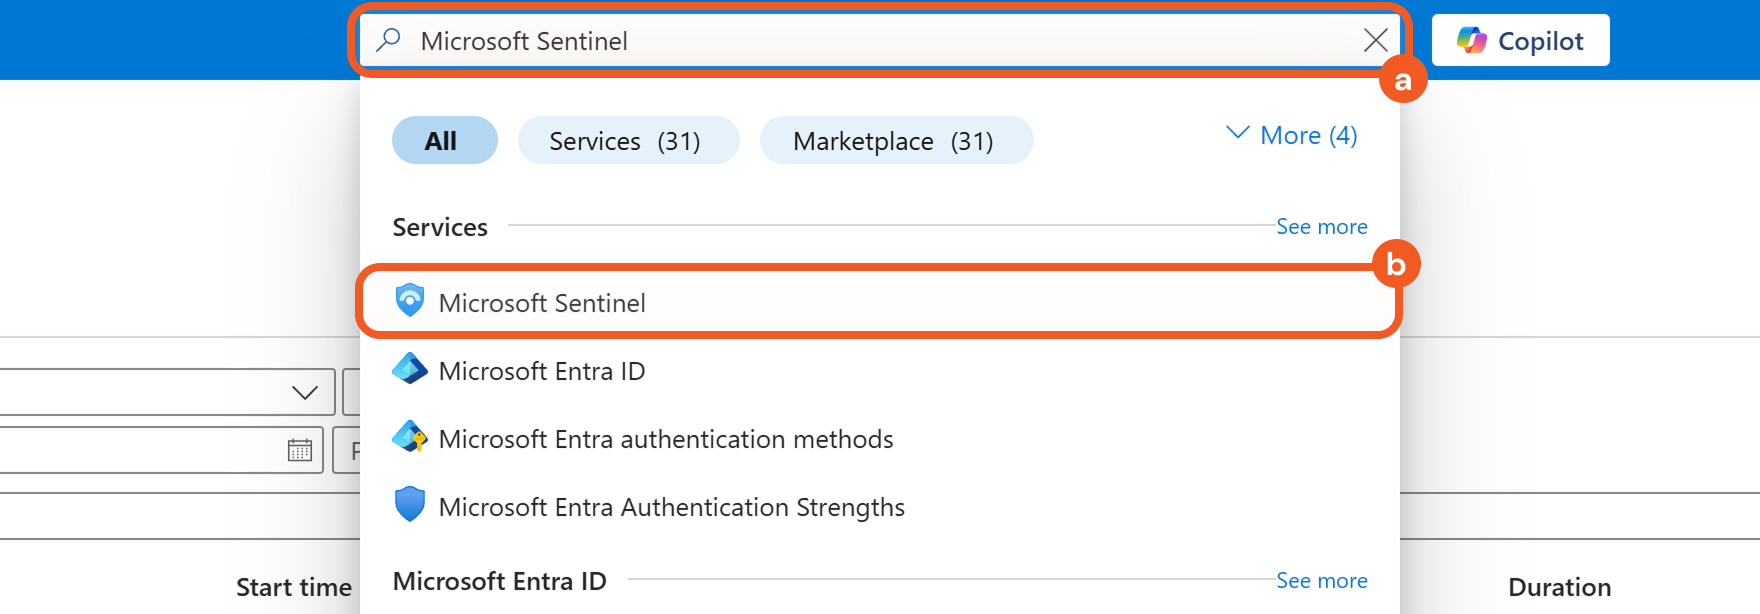The image size is (1760, 614).
Task: Click the Microsoft Sentinel shield icon
Action: [410, 300]
